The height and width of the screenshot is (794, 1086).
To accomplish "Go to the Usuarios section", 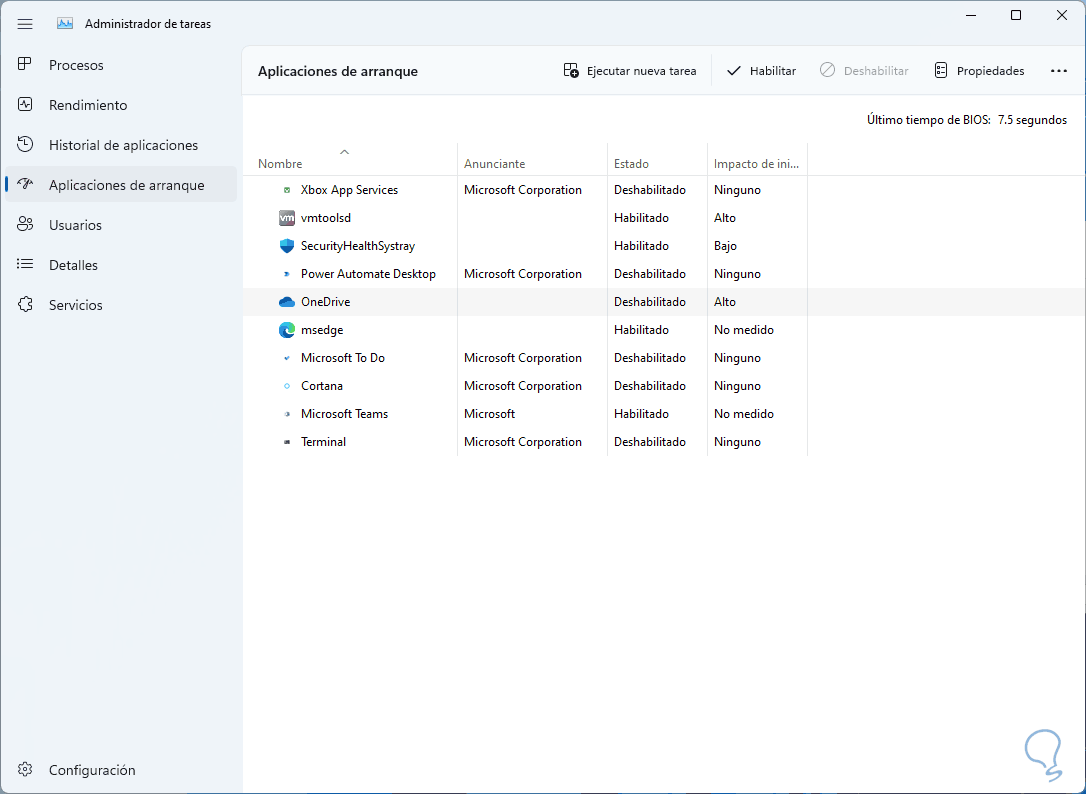I will pyautogui.click(x=75, y=225).
